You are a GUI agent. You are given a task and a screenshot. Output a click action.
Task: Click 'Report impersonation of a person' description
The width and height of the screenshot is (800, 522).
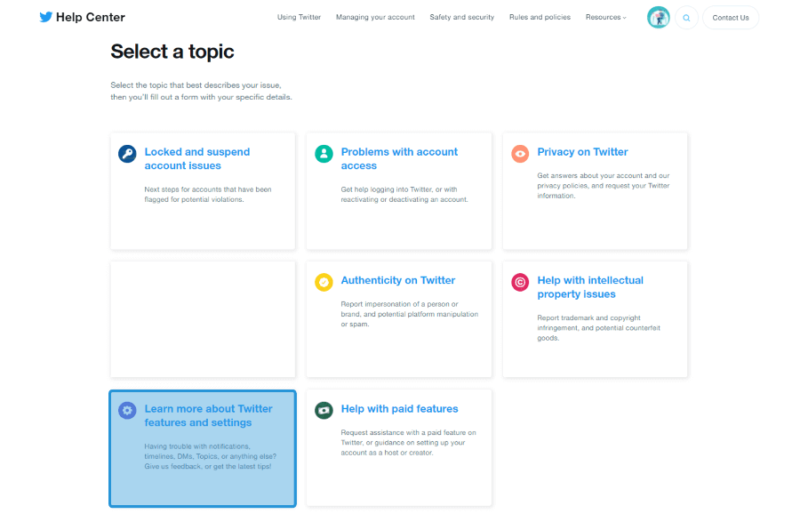(409, 314)
